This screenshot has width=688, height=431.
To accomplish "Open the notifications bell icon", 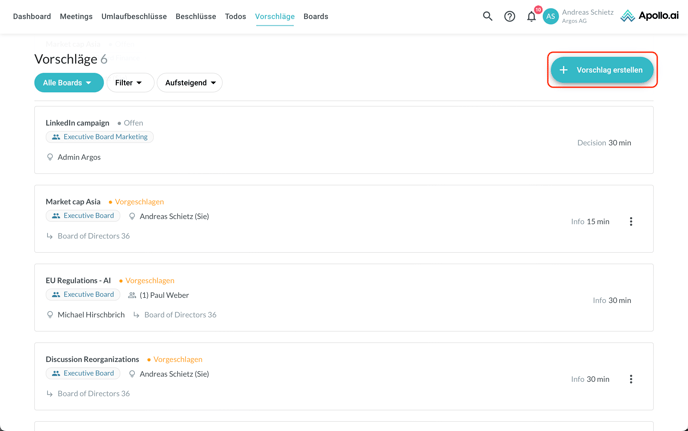I will coord(531,16).
